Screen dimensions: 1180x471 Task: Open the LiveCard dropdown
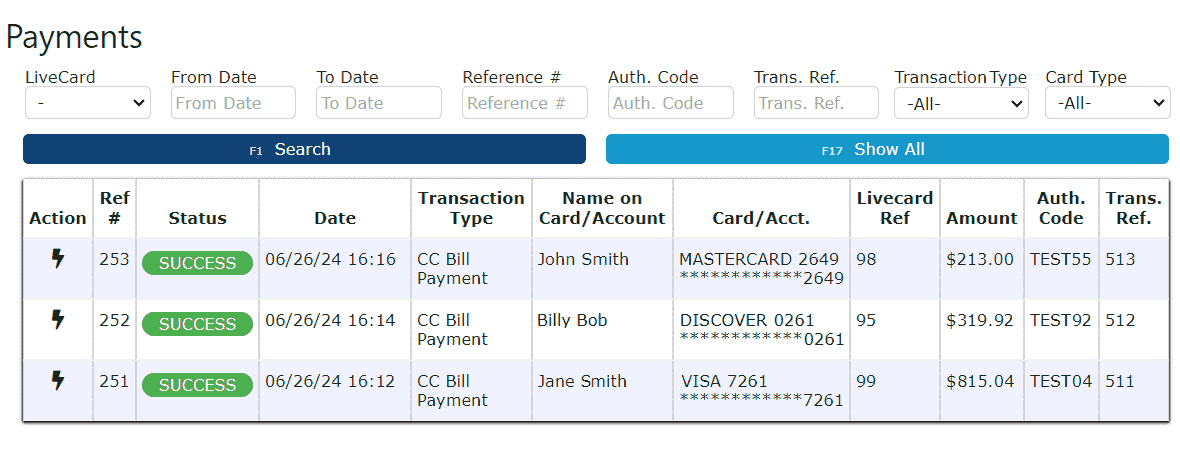pos(87,103)
